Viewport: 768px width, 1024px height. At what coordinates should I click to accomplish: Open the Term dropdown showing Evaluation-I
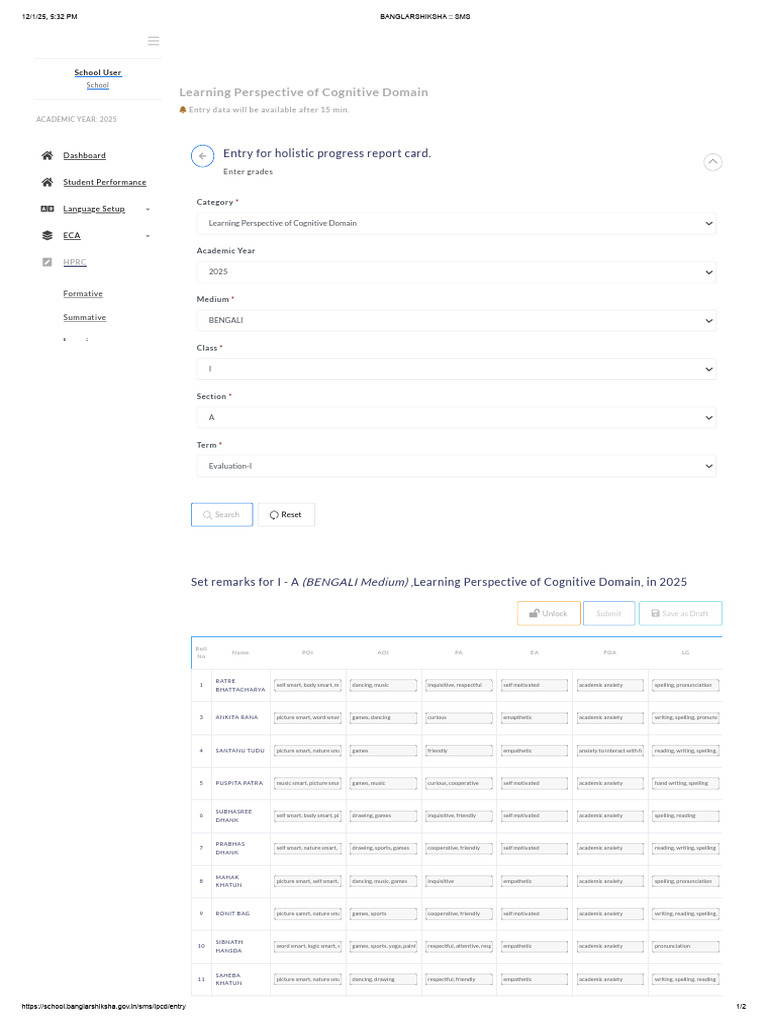456,466
